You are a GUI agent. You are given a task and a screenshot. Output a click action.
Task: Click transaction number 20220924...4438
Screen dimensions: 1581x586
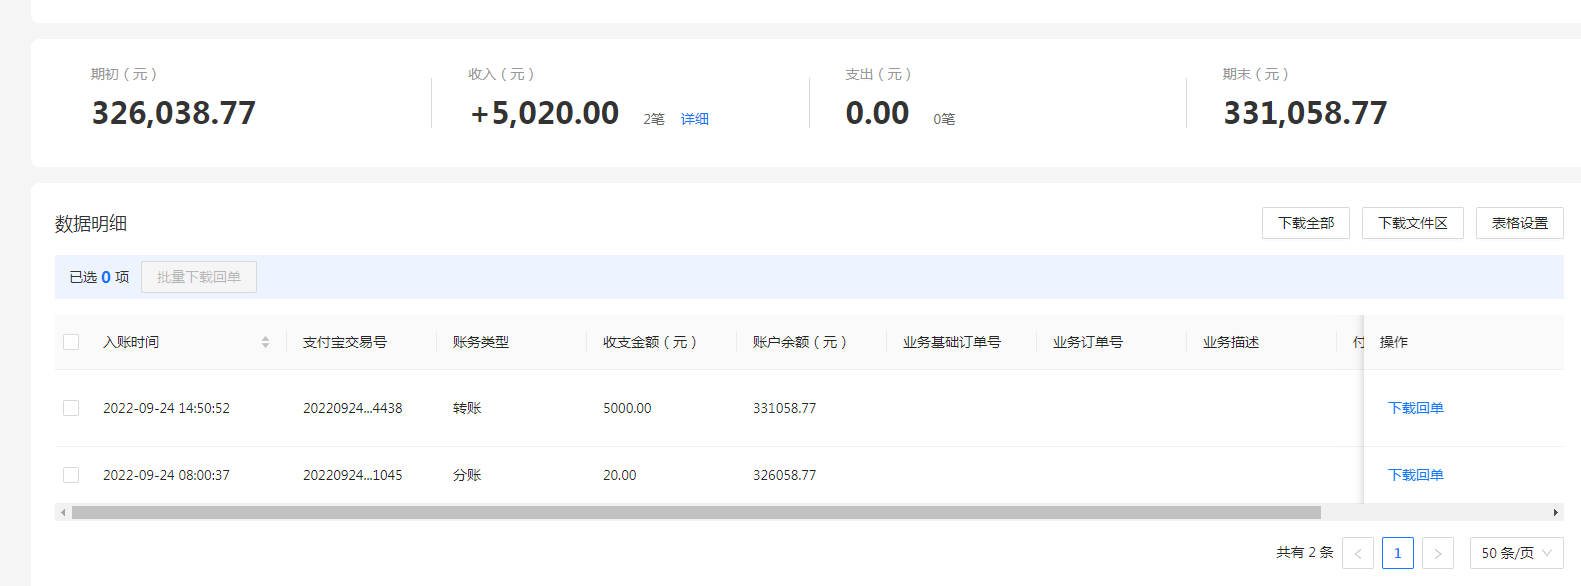click(353, 408)
